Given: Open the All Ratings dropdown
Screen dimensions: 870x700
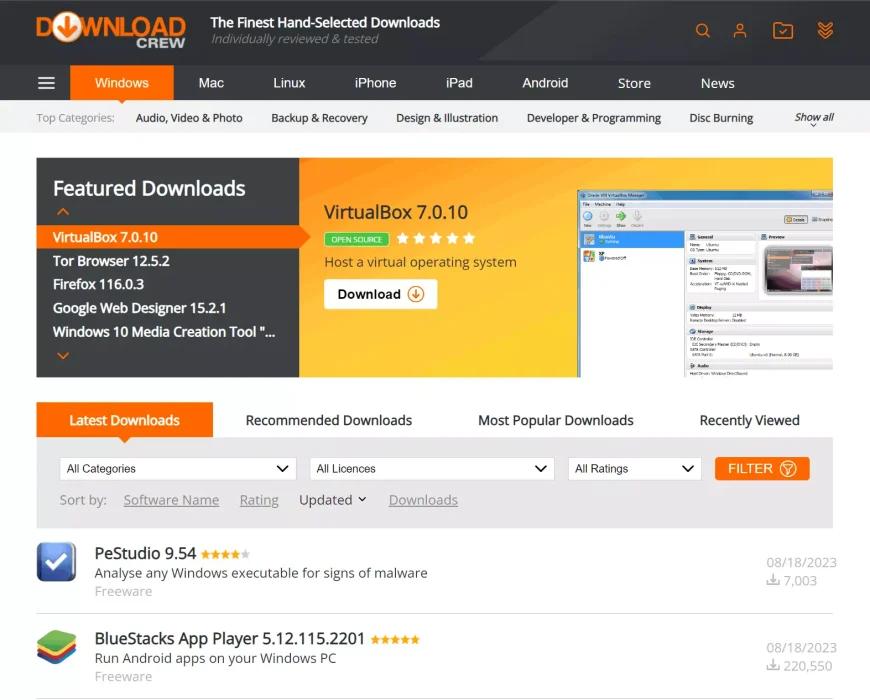Looking at the screenshot, I should (x=635, y=469).
